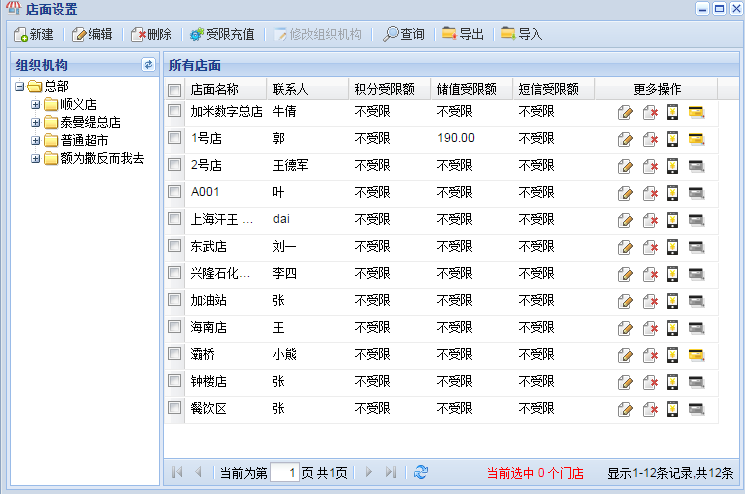
Task: Click the 导入 import button
Action: 522,34
